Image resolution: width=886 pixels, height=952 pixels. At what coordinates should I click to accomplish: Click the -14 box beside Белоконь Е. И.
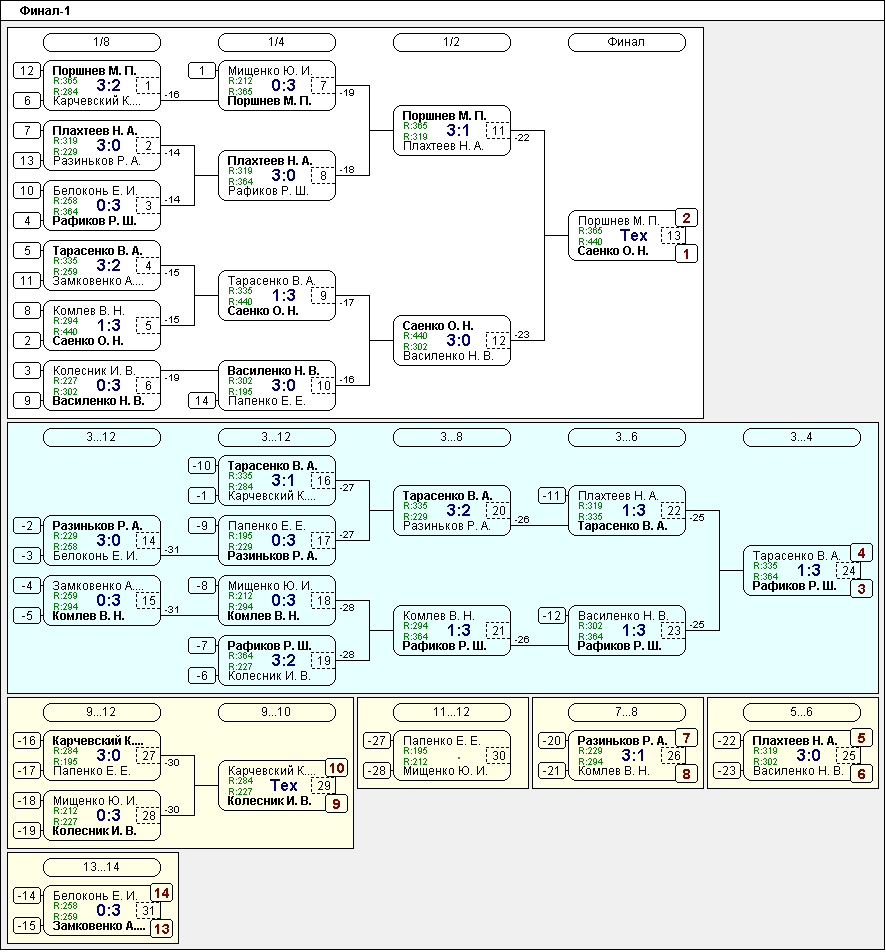point(27,896)
